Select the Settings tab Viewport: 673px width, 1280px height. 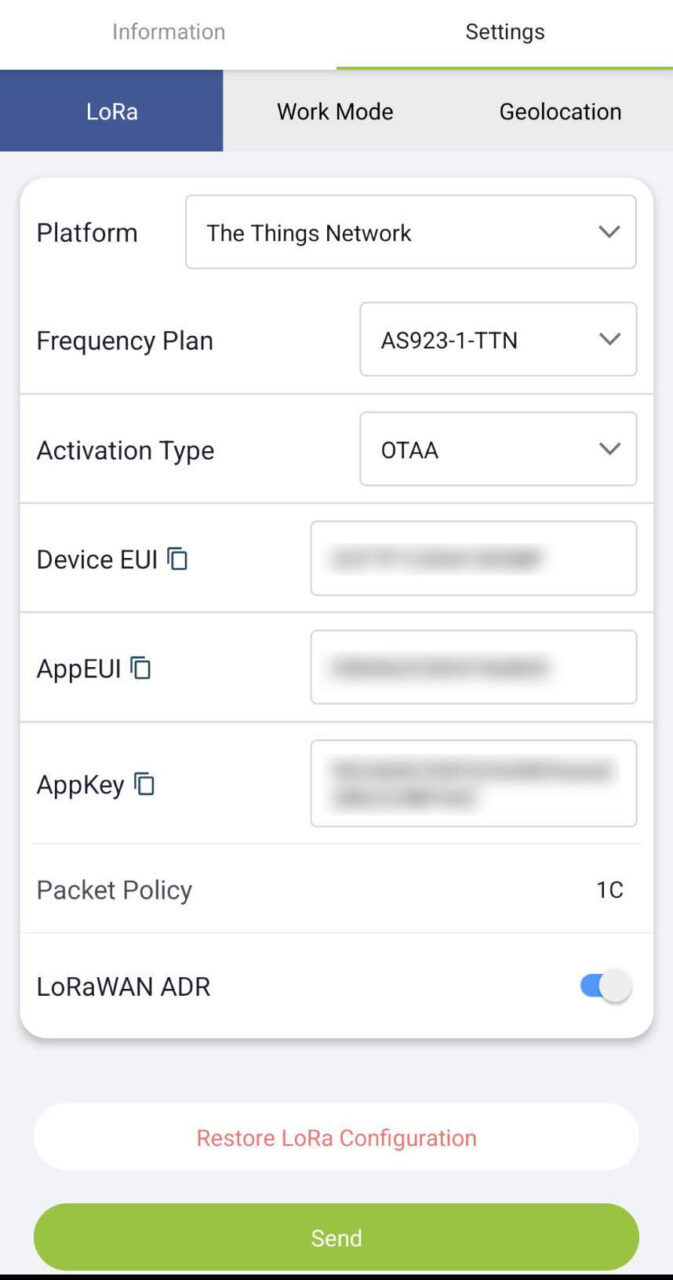(x=505, y=32)
